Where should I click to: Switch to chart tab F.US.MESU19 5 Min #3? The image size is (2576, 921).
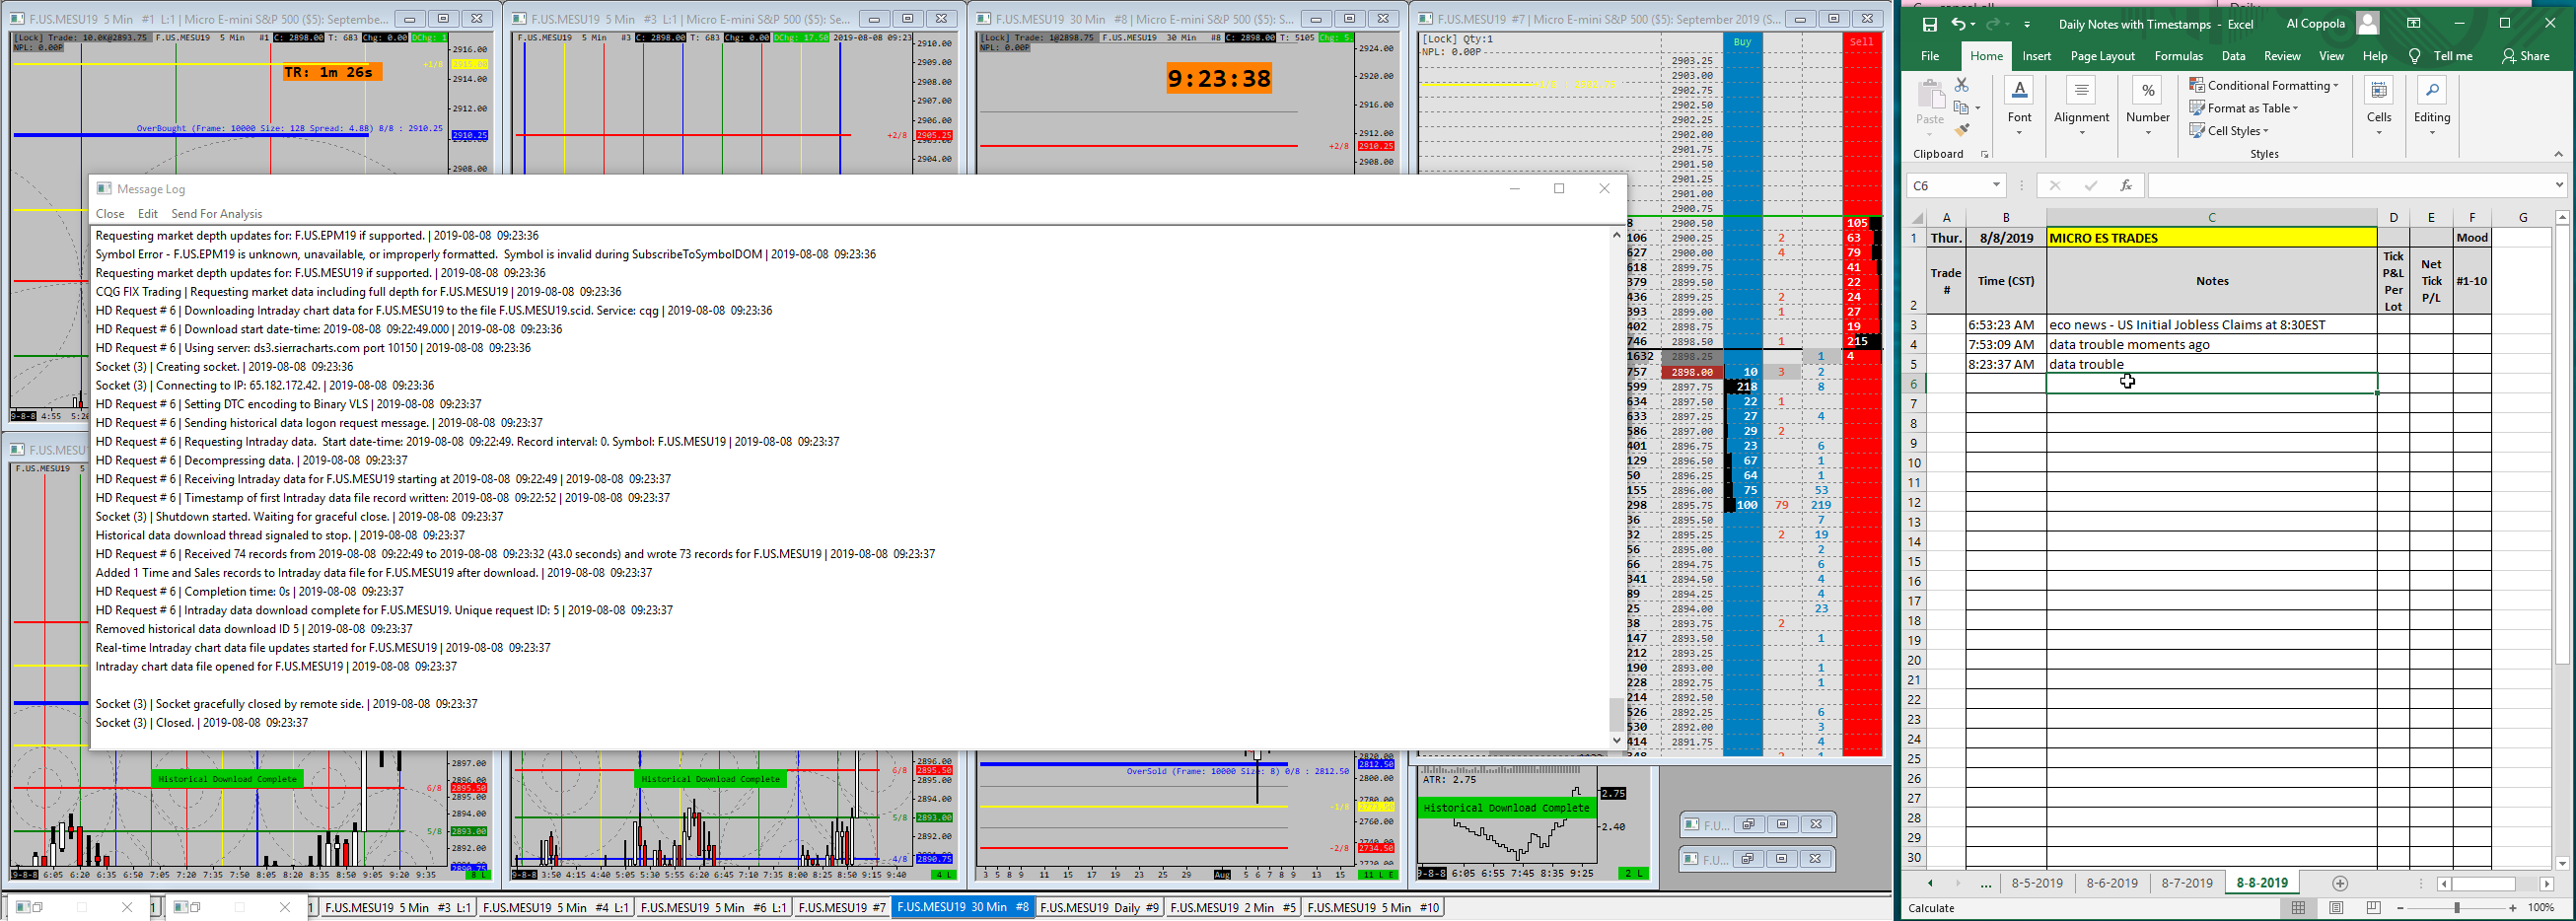[x=397, y=908]
